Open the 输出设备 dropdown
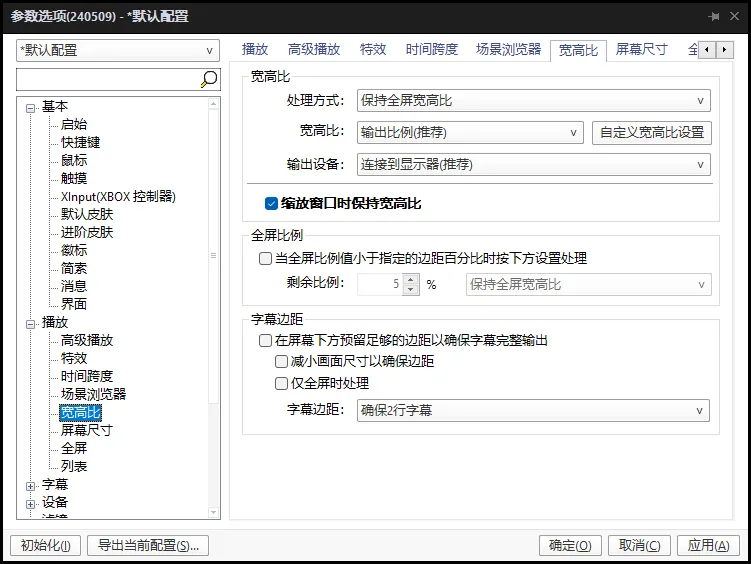The width and height of the screenshot is (751, 564). click(534, 165)
